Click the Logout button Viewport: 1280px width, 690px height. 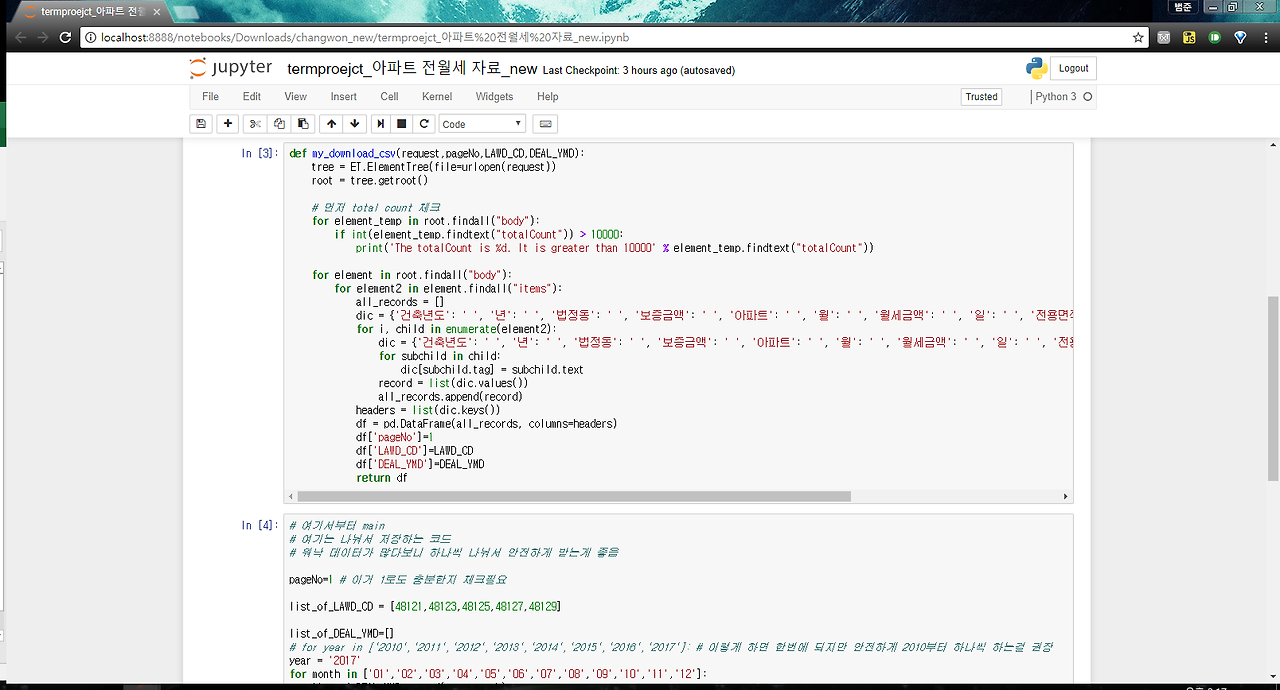click(1073, 68)
